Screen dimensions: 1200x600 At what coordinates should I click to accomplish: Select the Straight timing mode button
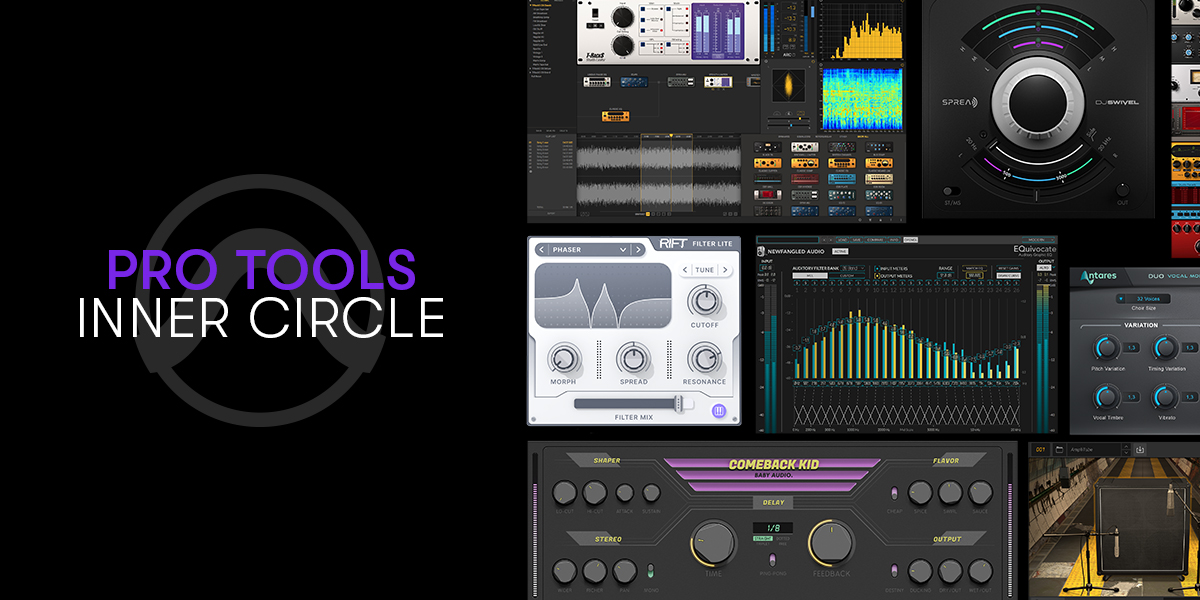[x=763, y=538]
